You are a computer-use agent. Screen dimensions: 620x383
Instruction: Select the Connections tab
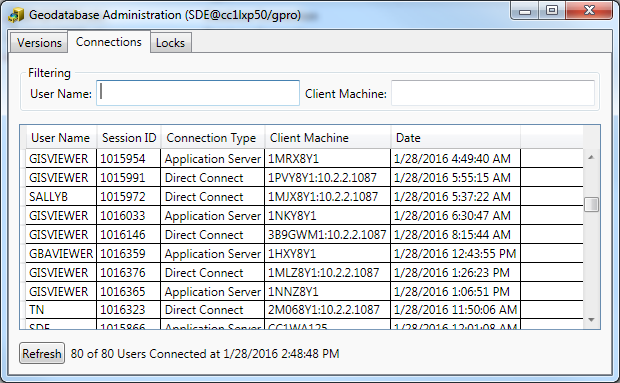click(109, 42)
